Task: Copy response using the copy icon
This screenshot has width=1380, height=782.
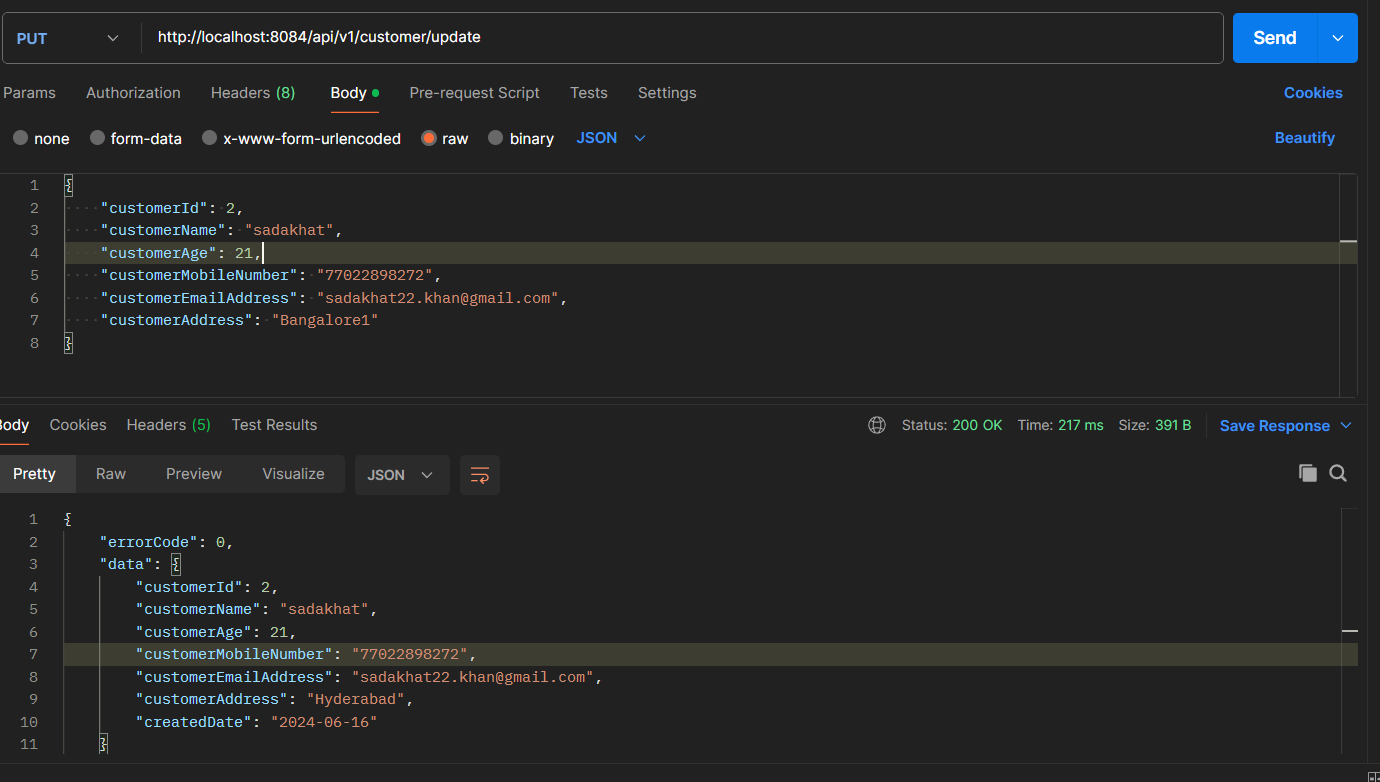Action: coord(1307,474)
